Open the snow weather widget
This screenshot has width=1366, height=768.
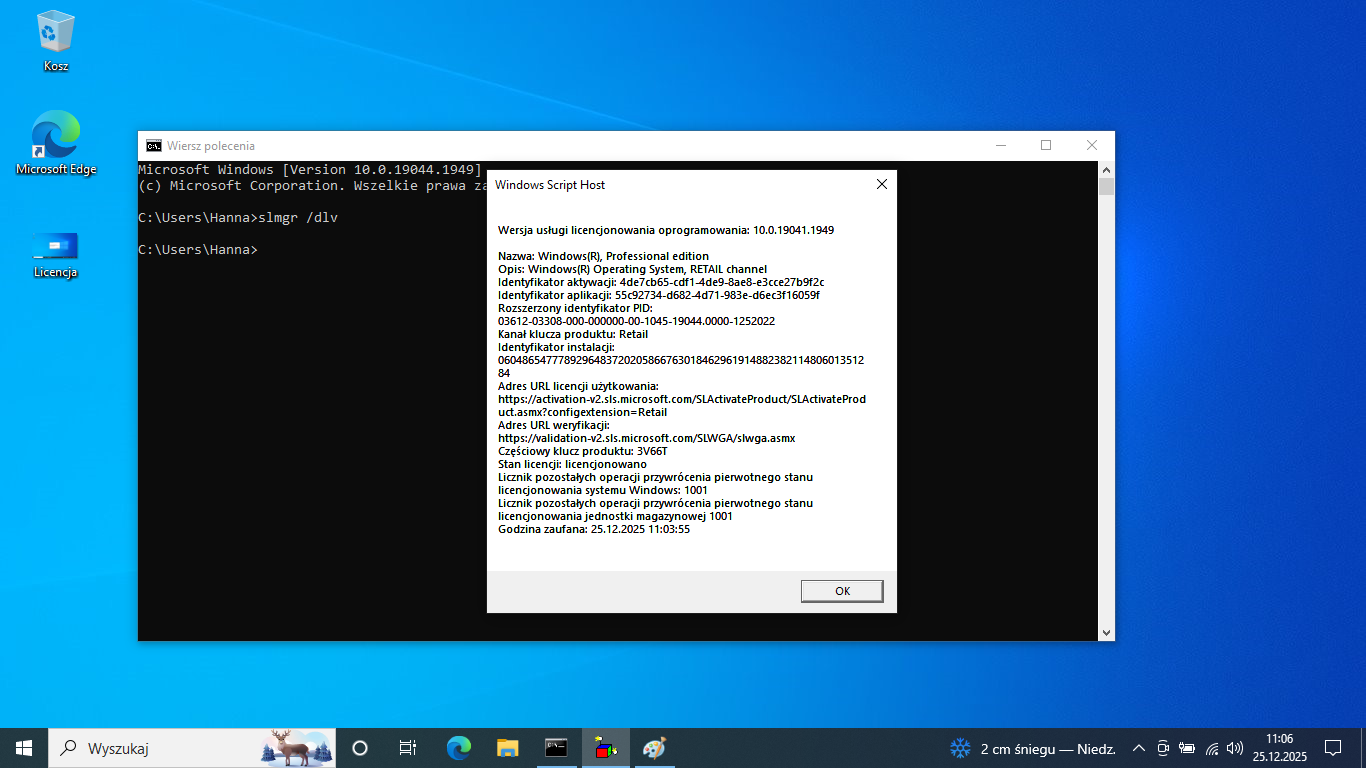pyautogui.click(x=1032, y=748)
